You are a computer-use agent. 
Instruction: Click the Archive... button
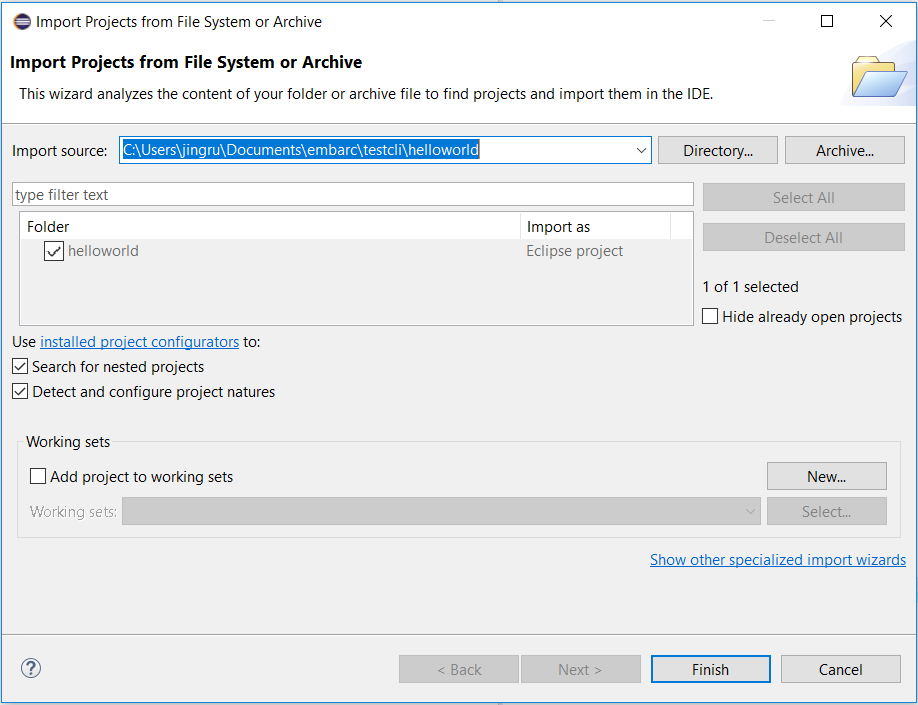pyautogui.click(x=844, y=150)
